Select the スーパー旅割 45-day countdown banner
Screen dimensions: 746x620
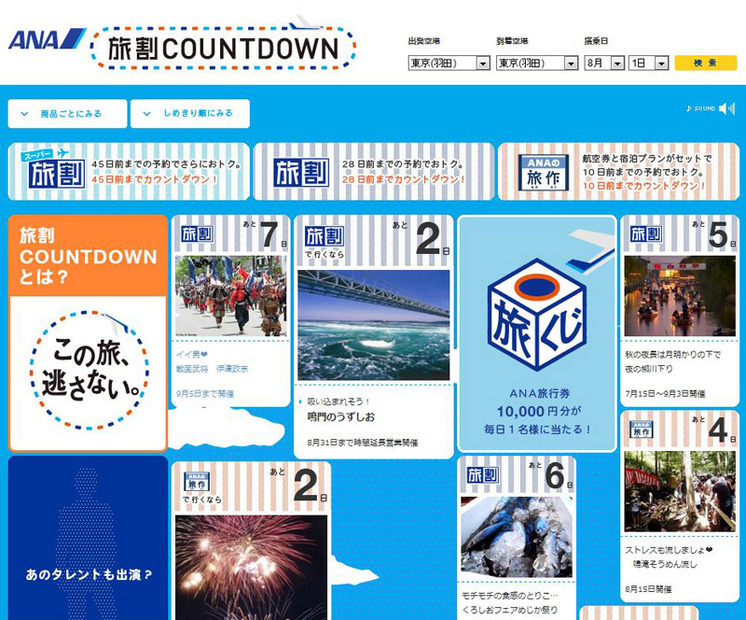pos(129,171)
